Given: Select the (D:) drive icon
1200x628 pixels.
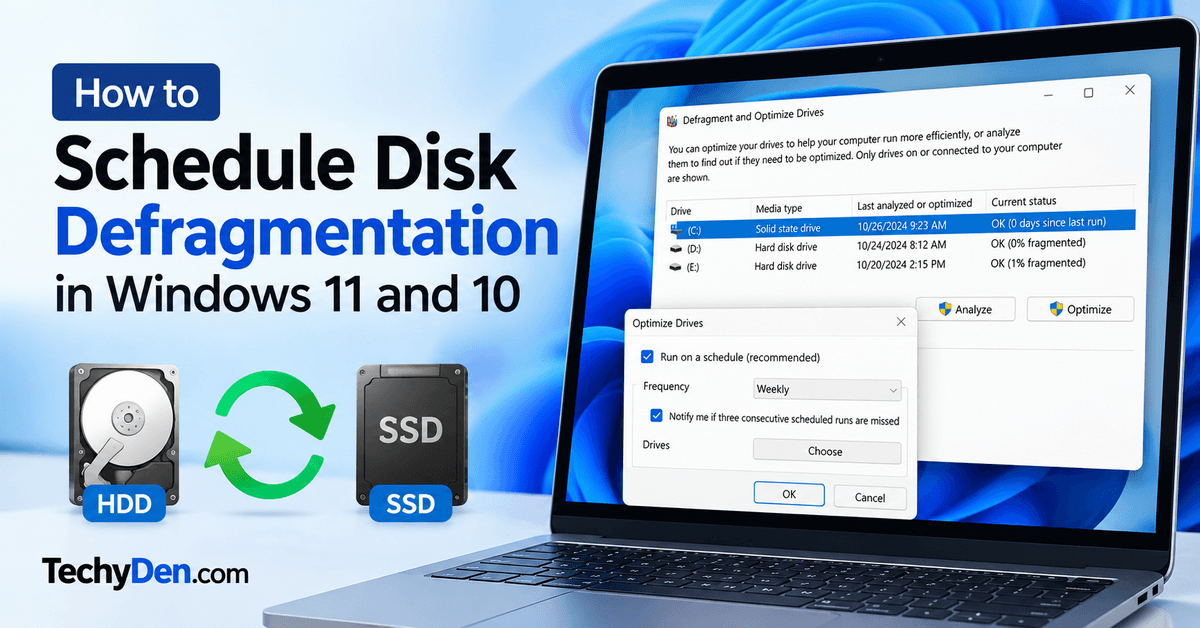Looking at the screenshot, I should pos(677,247).
